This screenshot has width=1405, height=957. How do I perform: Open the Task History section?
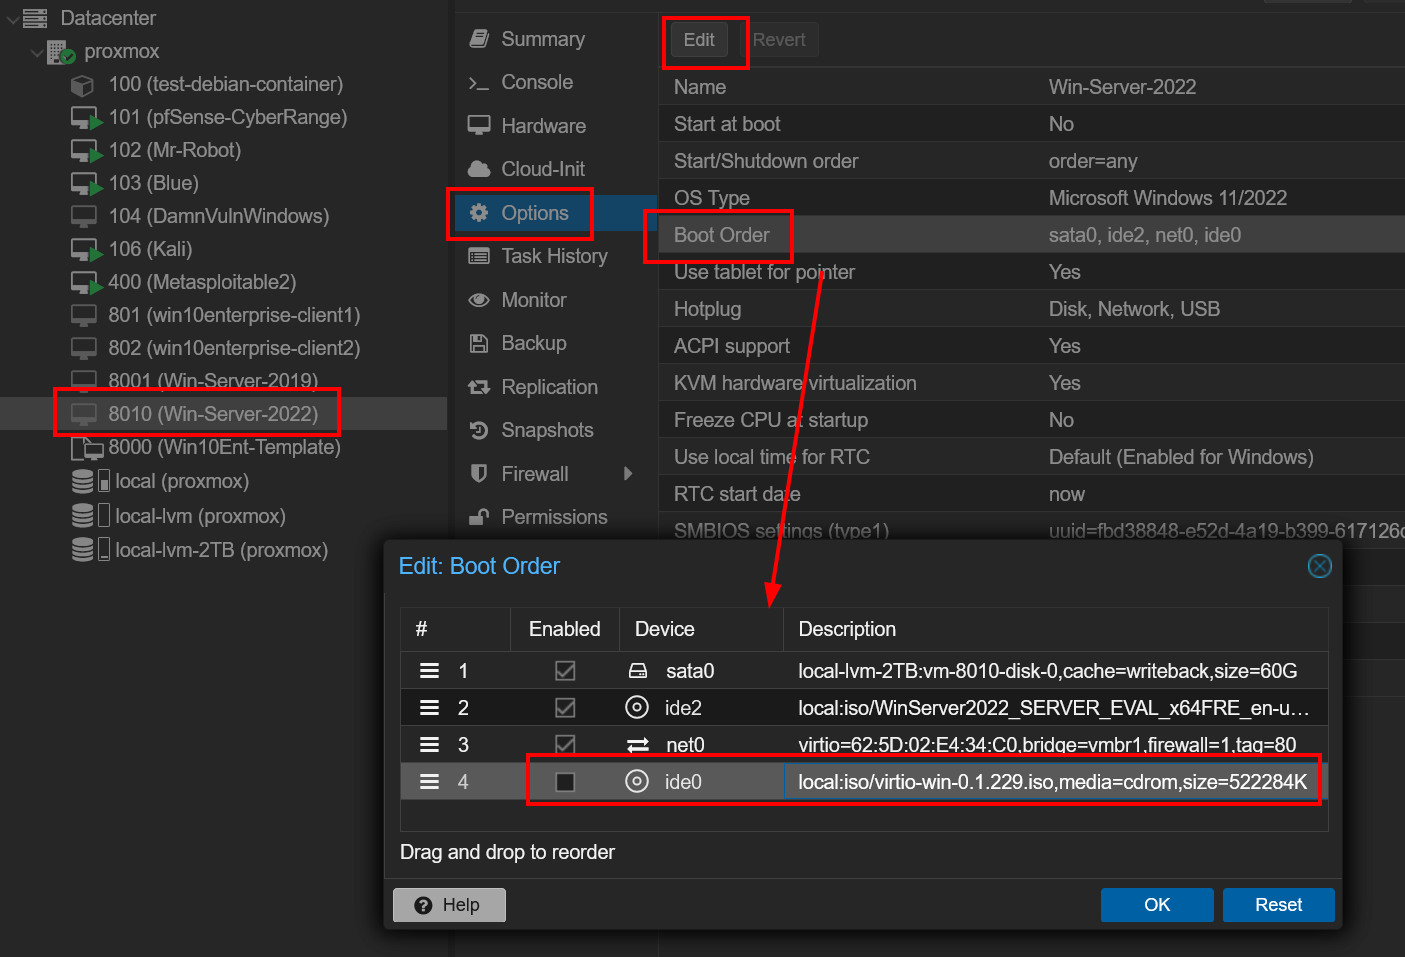tap(554, 256)
